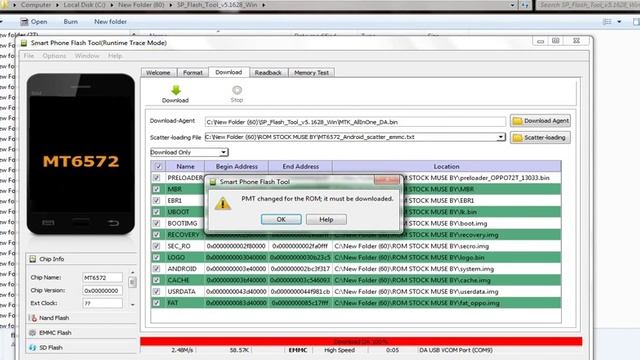640x360 pixels.
Task: Click folder icon on Download Agent button
Action: tap(517, 121)
